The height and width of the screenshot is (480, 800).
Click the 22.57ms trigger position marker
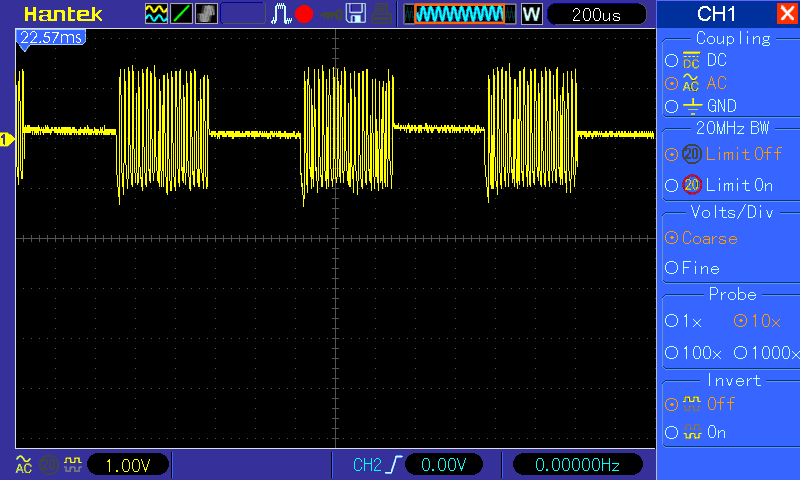tap(51, 40)
